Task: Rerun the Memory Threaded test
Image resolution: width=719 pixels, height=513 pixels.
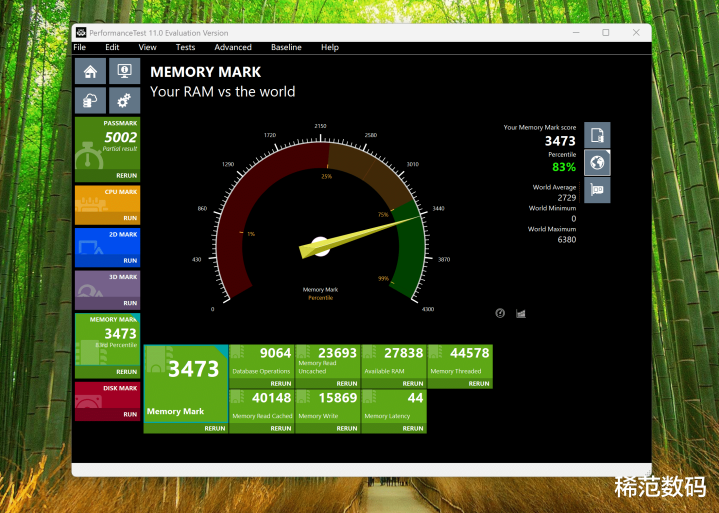Action: [479, 383]
